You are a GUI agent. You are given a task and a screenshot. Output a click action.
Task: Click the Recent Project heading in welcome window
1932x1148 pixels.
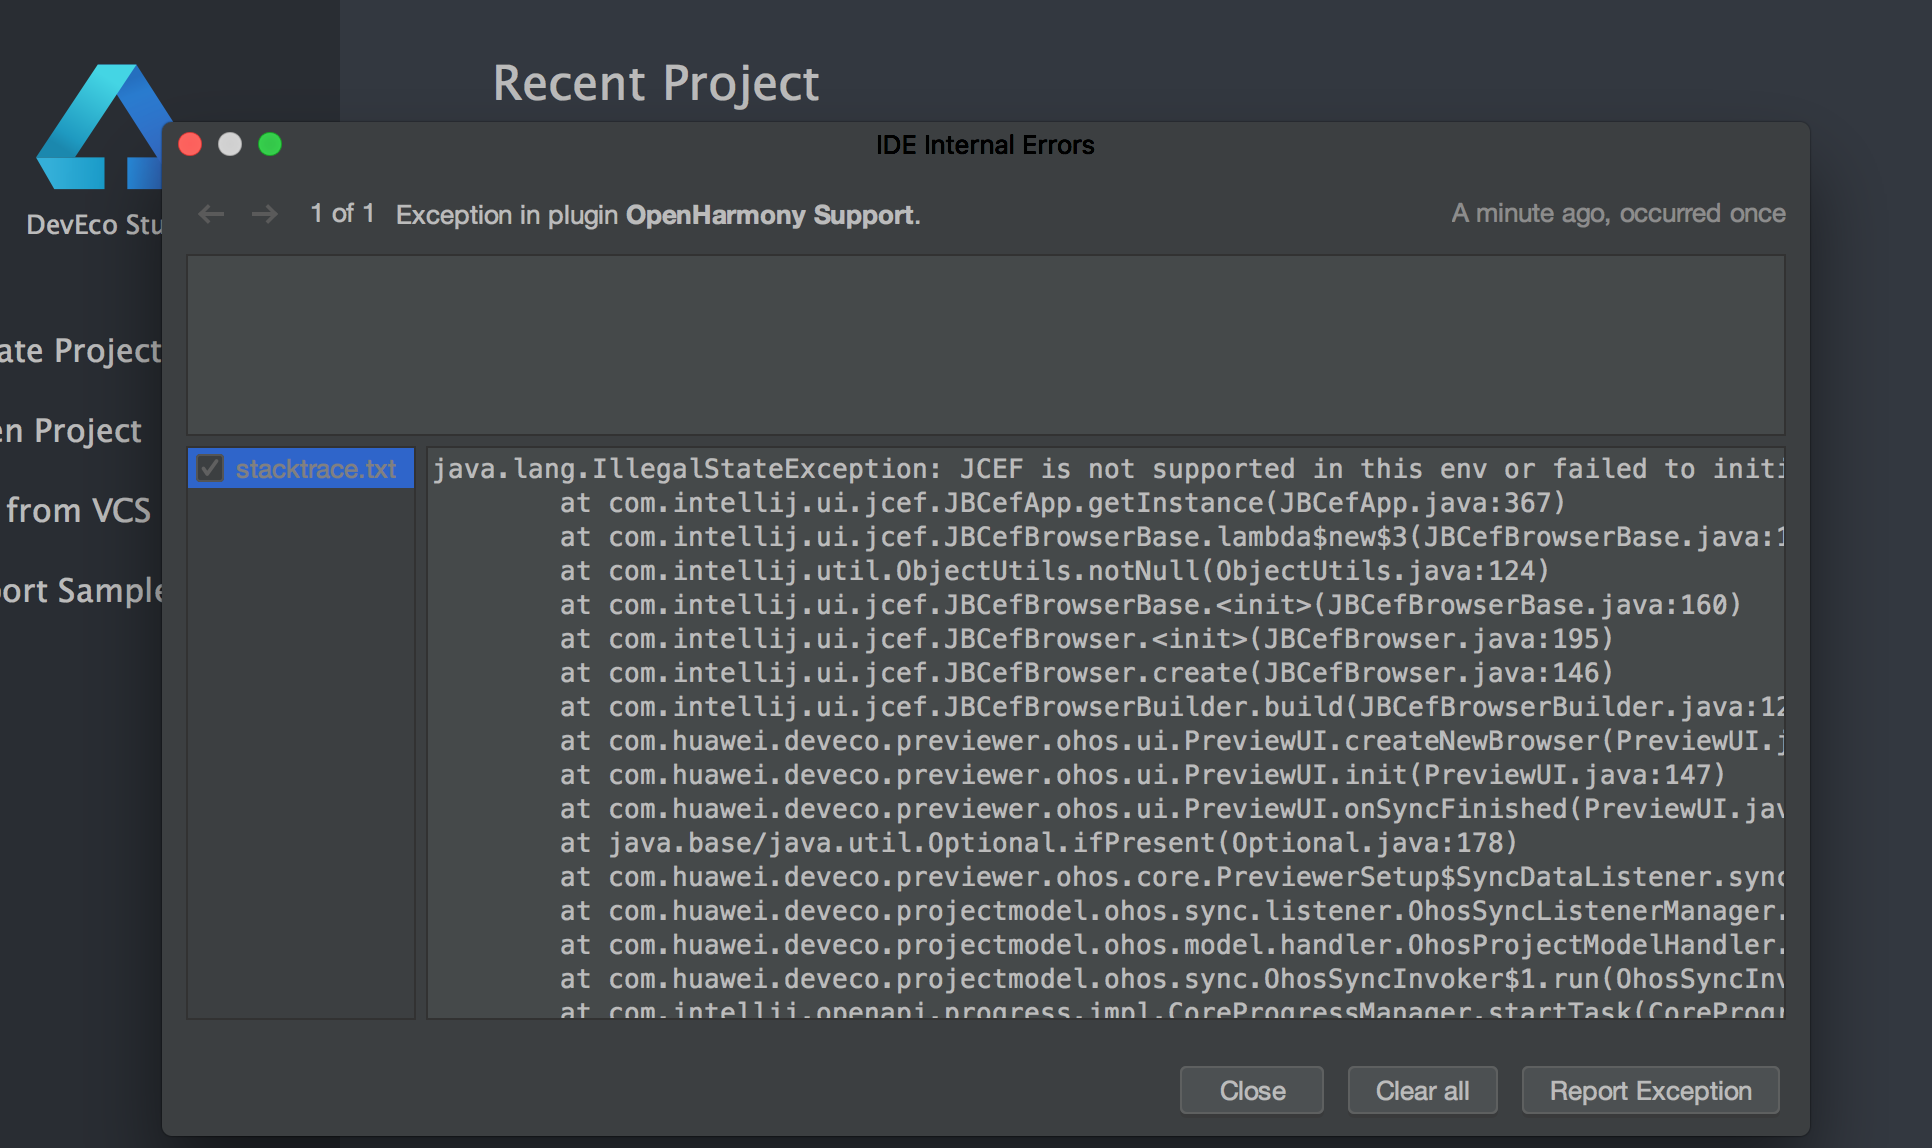click(656, 83)
